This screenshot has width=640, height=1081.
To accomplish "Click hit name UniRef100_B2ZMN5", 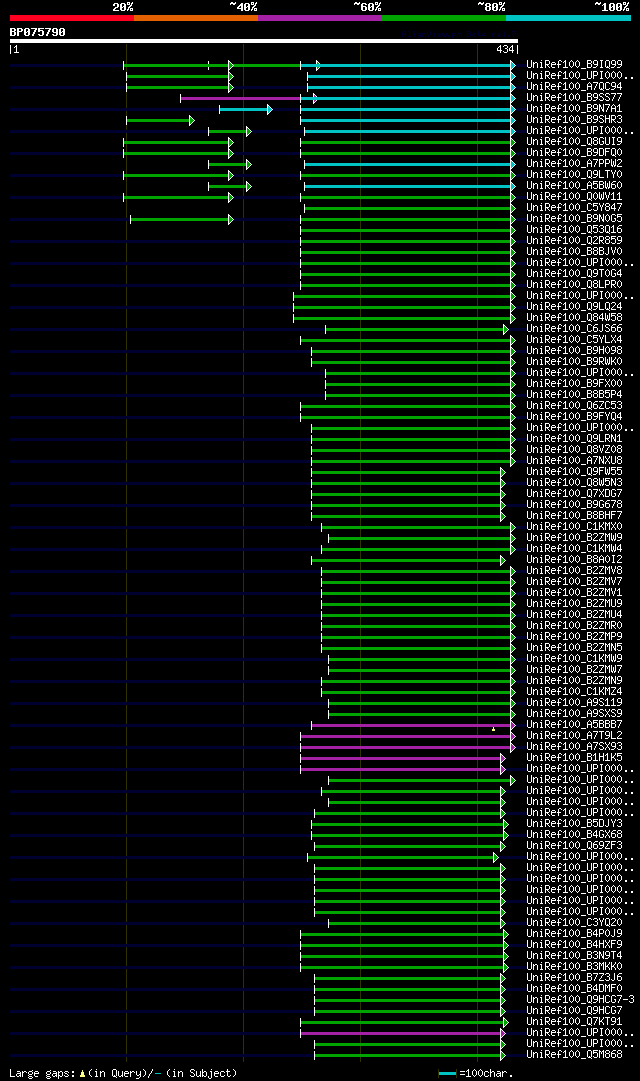I will tap(574, 648).
